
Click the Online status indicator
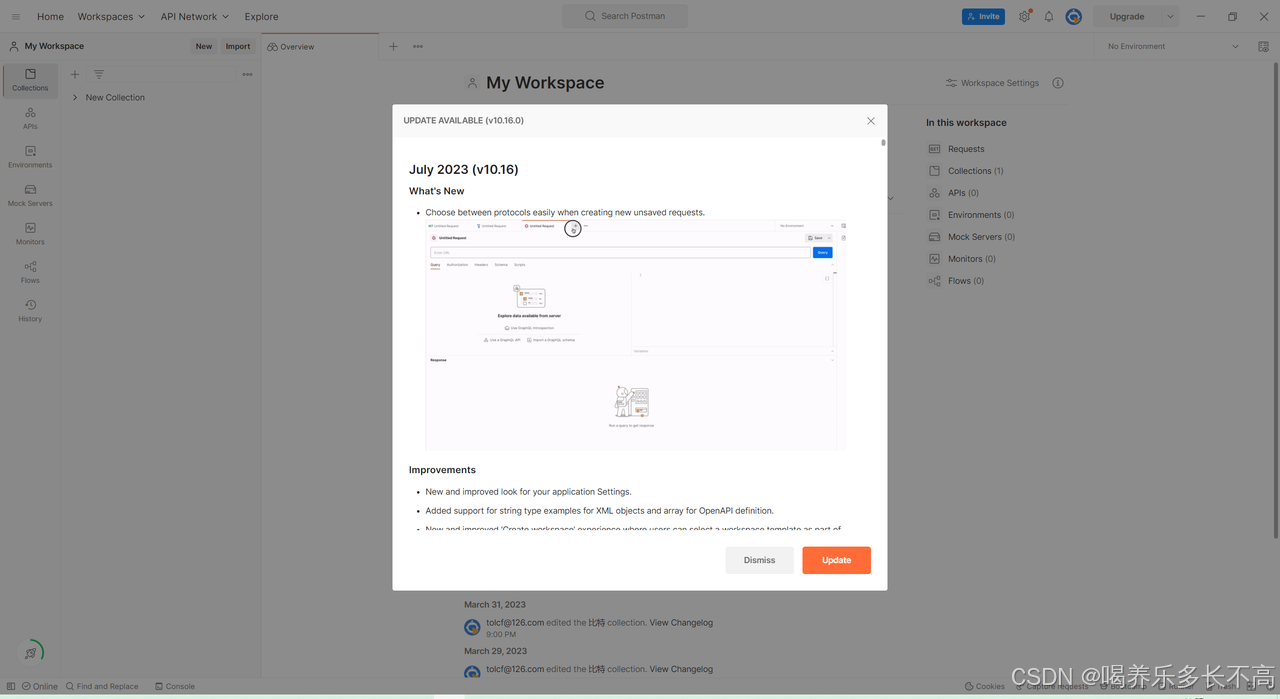coord(39,687)
